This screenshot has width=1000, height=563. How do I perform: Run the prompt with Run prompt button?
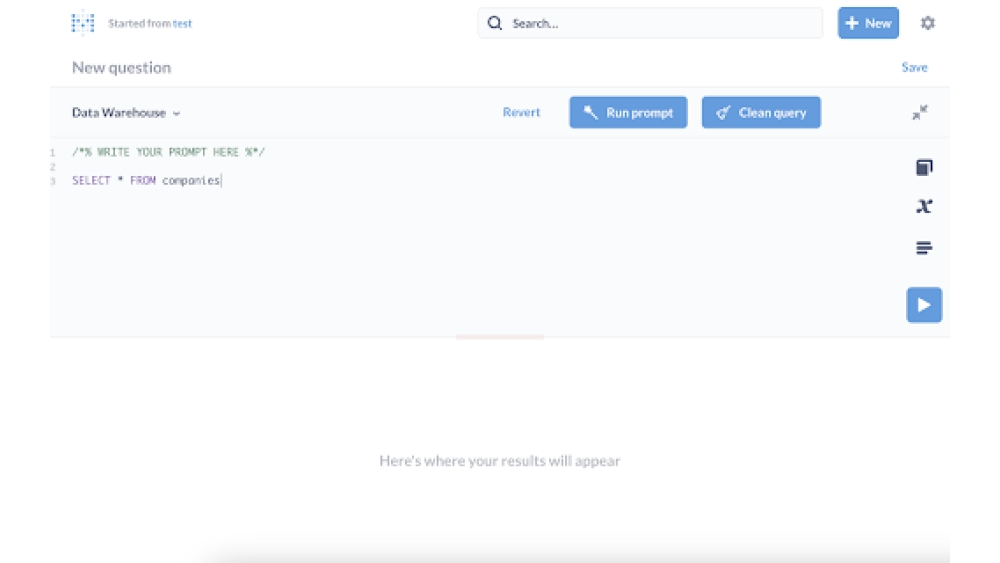click(628, 113)
